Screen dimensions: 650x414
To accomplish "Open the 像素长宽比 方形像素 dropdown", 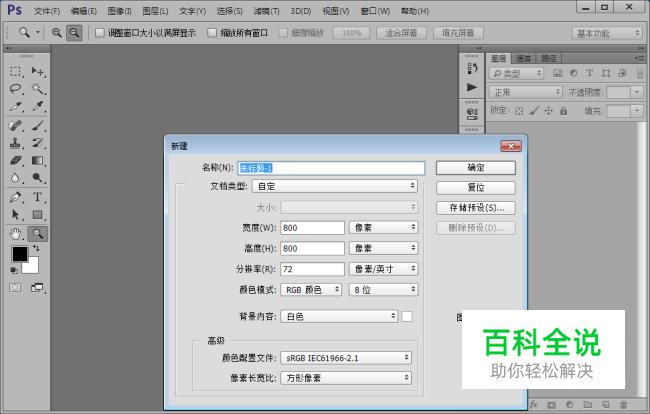I will 346,378.
